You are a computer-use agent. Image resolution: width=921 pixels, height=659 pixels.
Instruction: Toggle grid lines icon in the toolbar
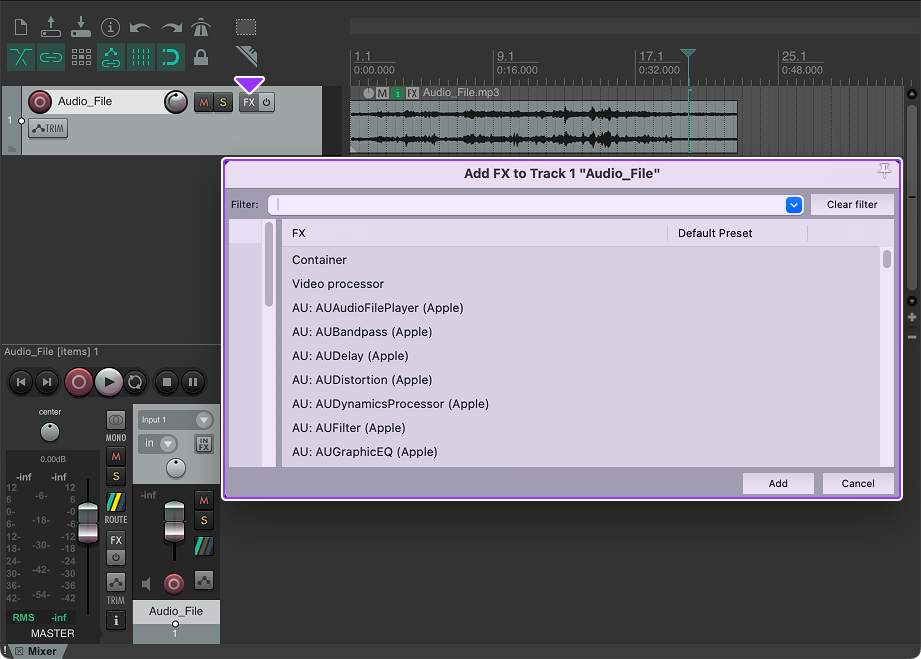coord(141,57)
